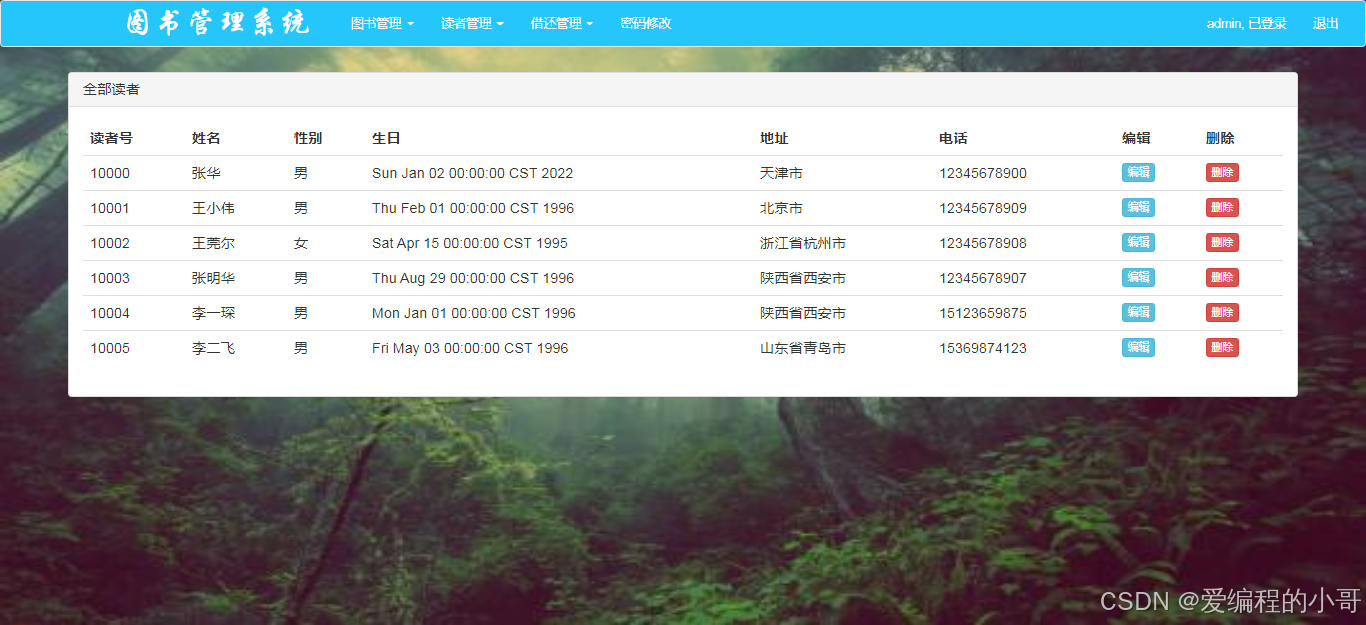This screenshot has height=625, width=1366.
Task: Delete reader 王莍尔's record
Action: (x=1221, y=242)
